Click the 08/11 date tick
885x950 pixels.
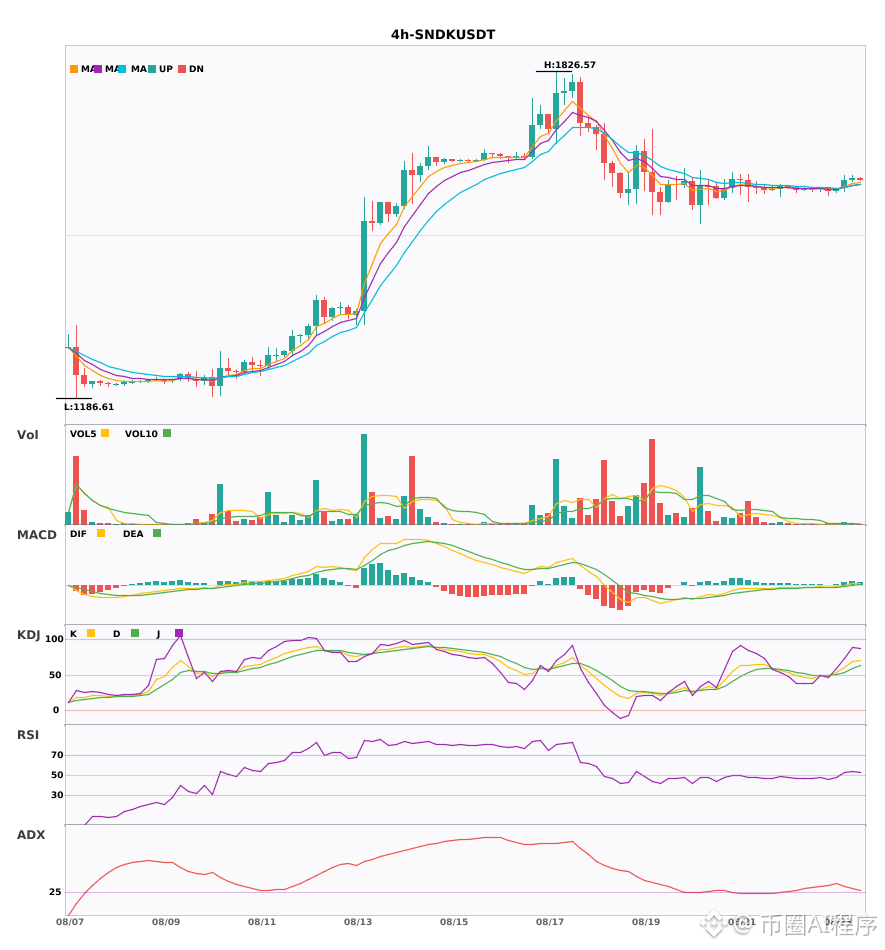[262, 922]
